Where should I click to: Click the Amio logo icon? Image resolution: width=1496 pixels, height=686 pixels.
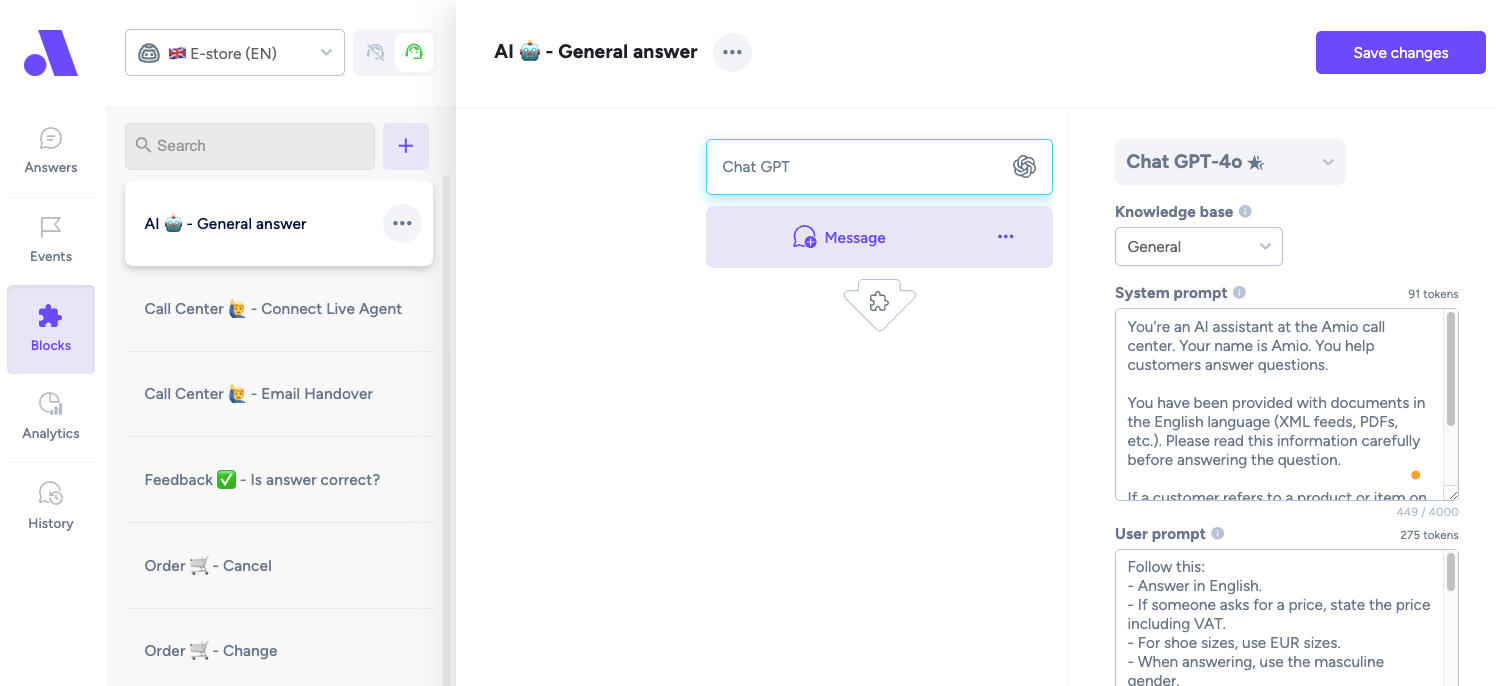pyautogui.click(x=51, y=53)
